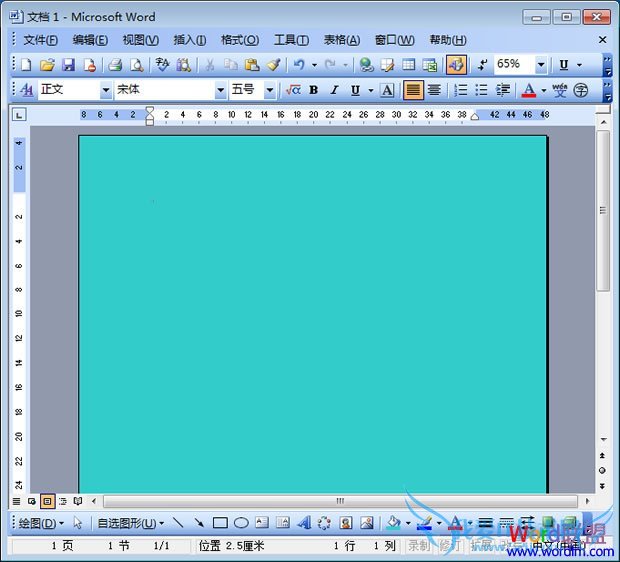This screenshot has width=620, height=562.
Task: Toggle the Align Left button
Action: (413, 90)
